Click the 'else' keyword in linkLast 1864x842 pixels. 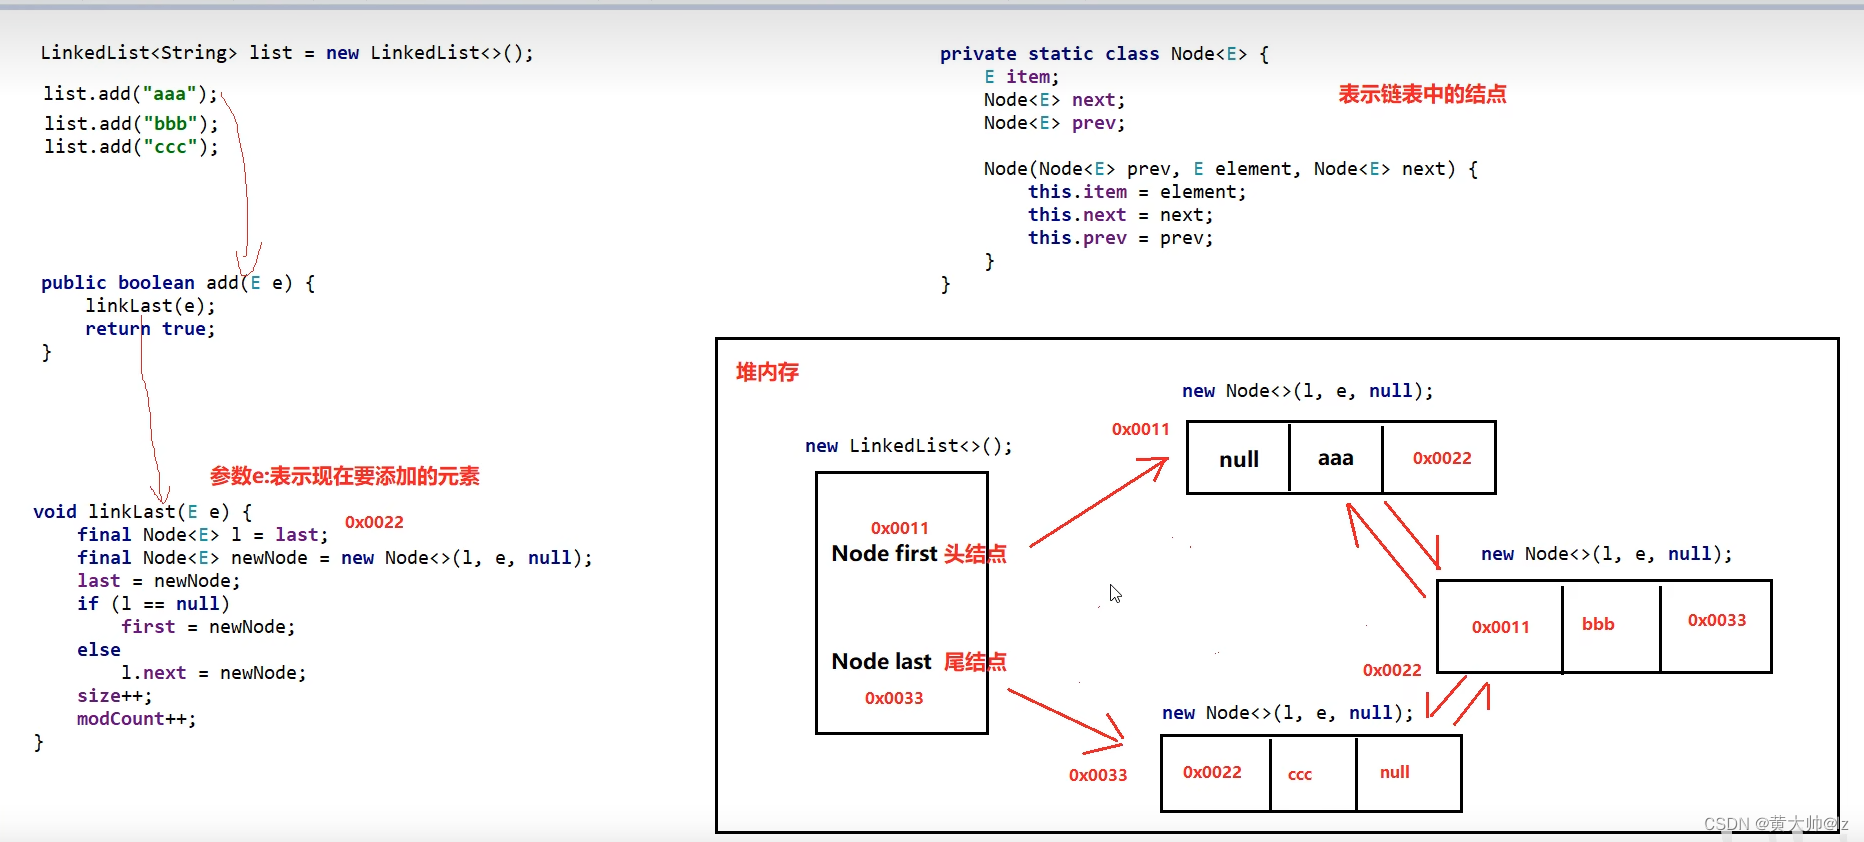click(99, 650)
